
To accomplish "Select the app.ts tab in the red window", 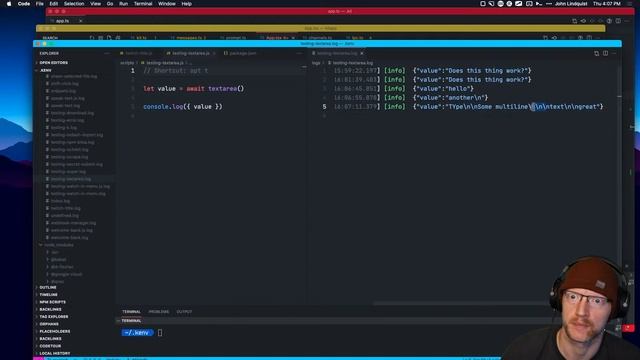I will [x=62, y=21].
